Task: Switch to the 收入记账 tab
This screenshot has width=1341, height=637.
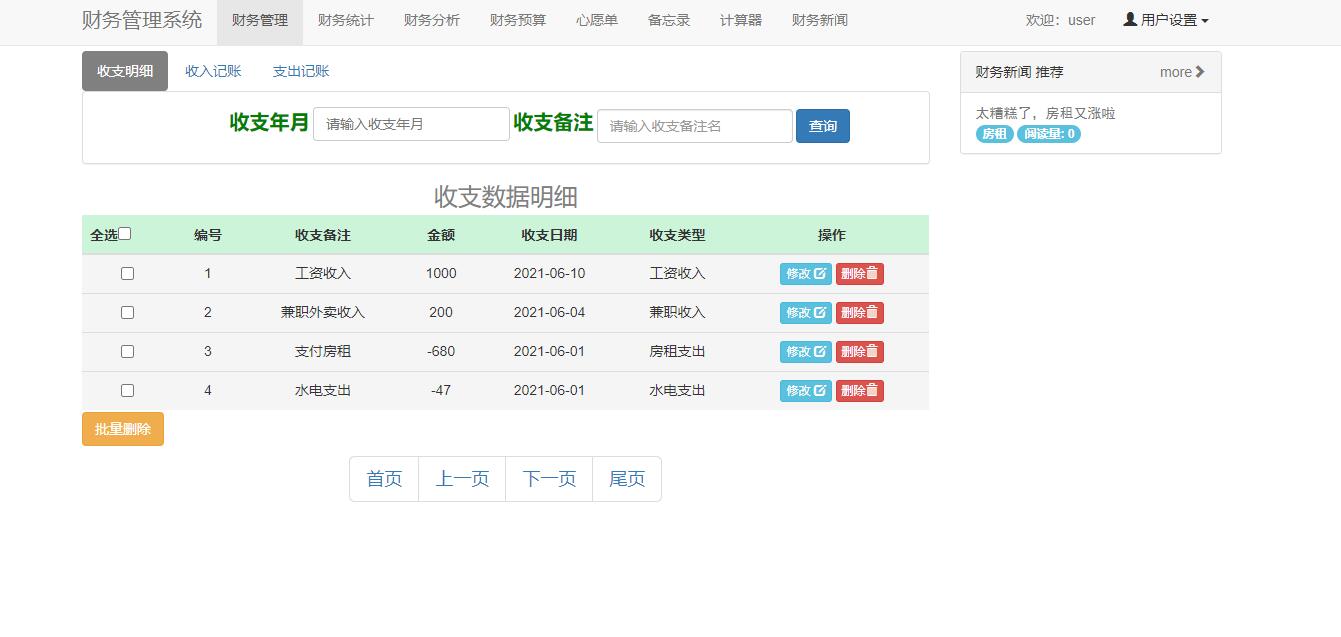Action: click(212, 71)
